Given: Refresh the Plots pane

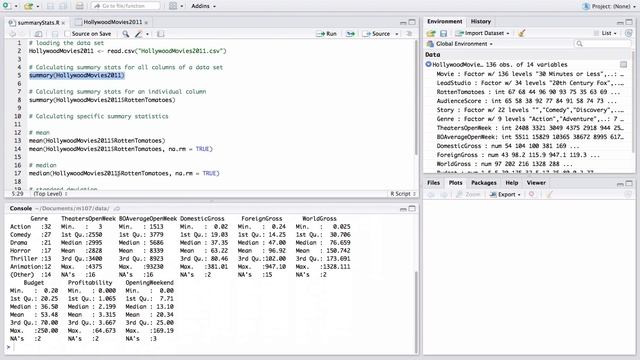Looking at the screenshot, I should [x=628, y=194].
